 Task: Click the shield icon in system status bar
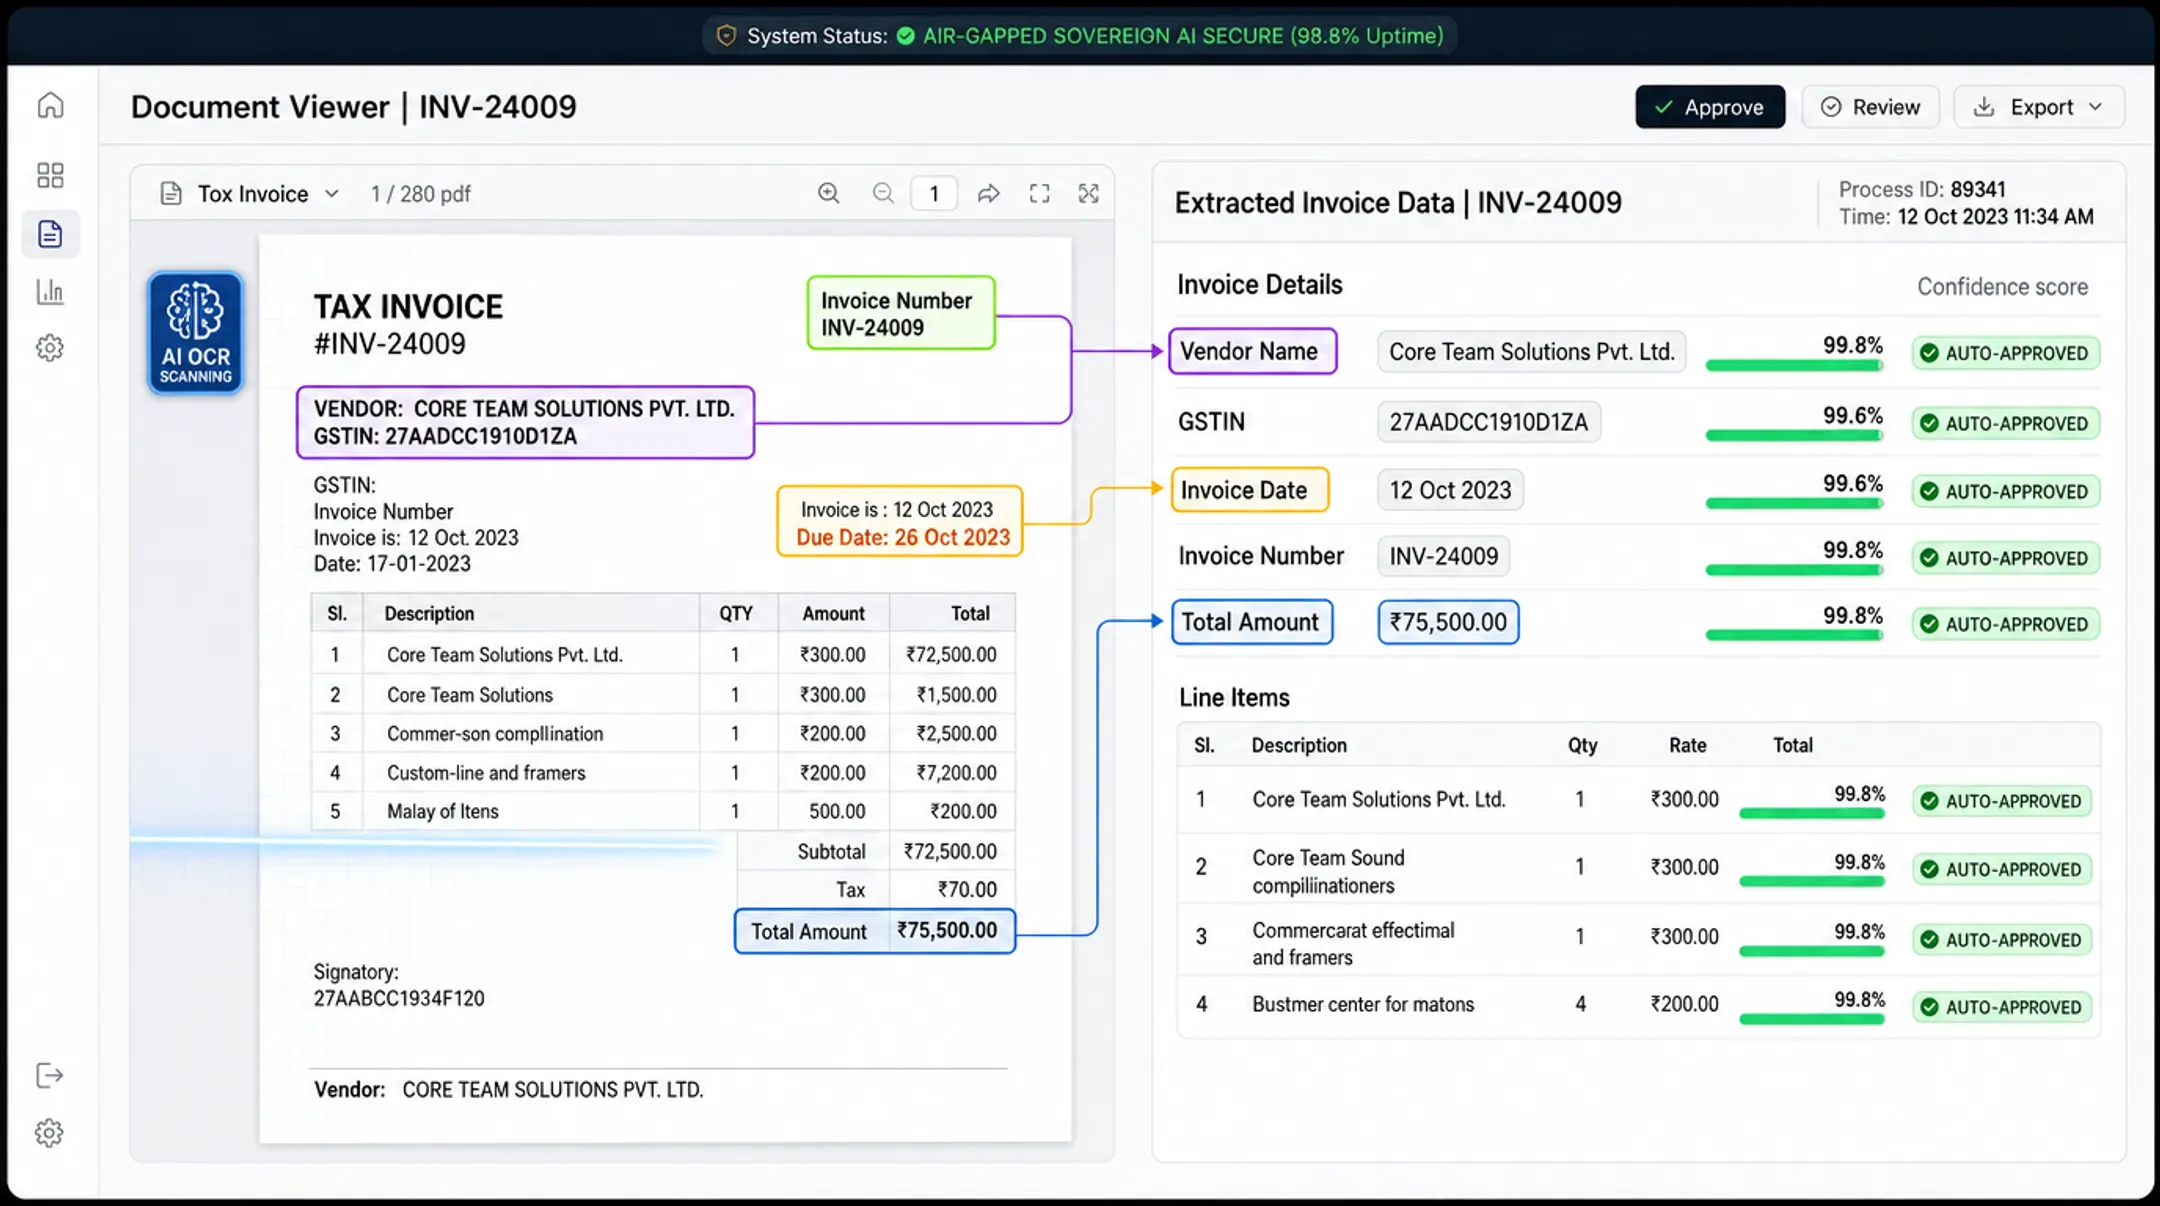pyautogui.click(x=727, y=36)
